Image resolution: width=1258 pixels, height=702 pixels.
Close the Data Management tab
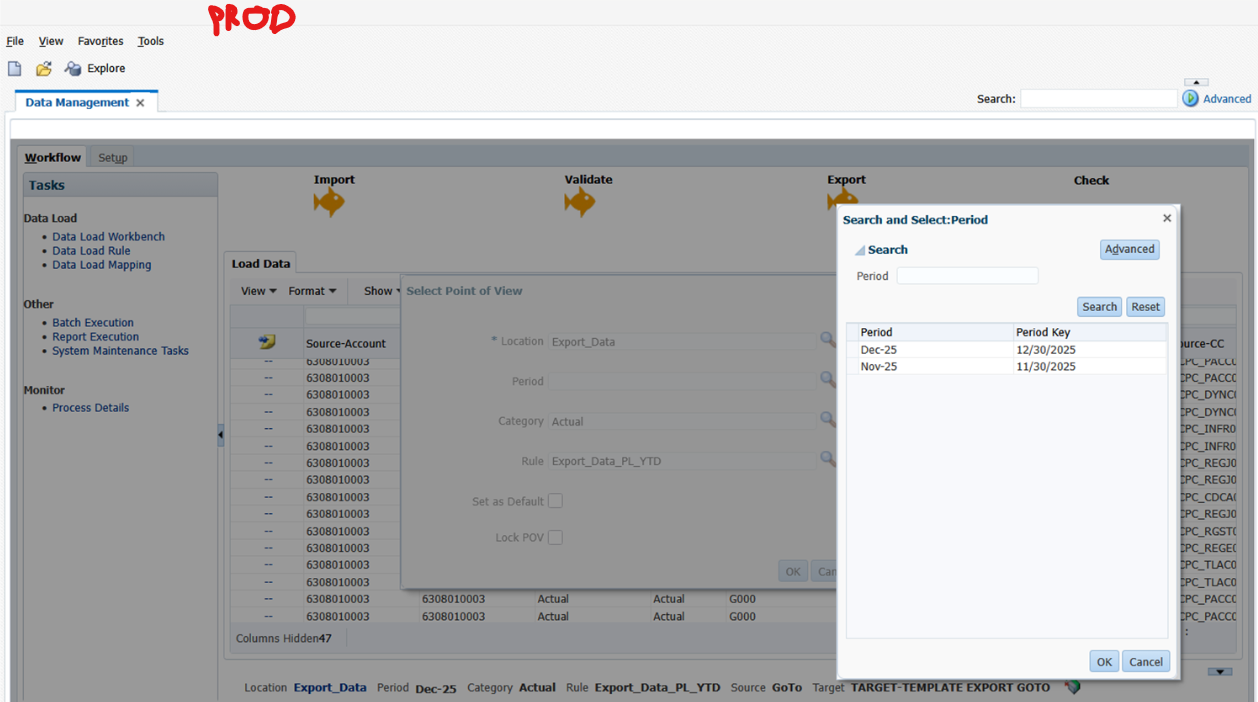(140, 103)
